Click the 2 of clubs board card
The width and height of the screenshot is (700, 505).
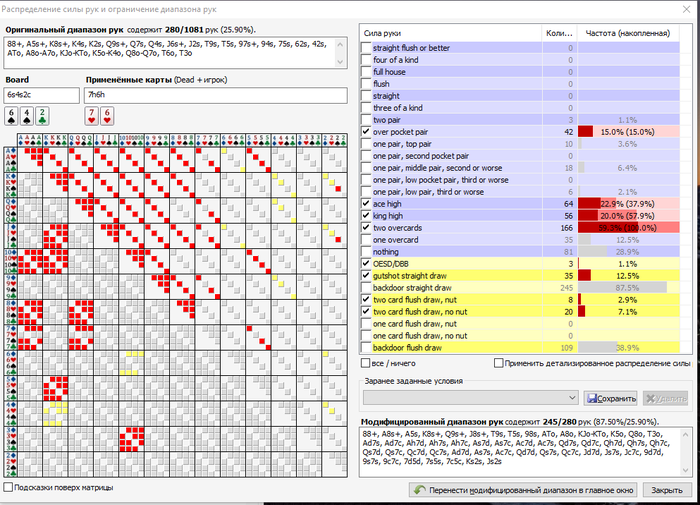point(42,116)
